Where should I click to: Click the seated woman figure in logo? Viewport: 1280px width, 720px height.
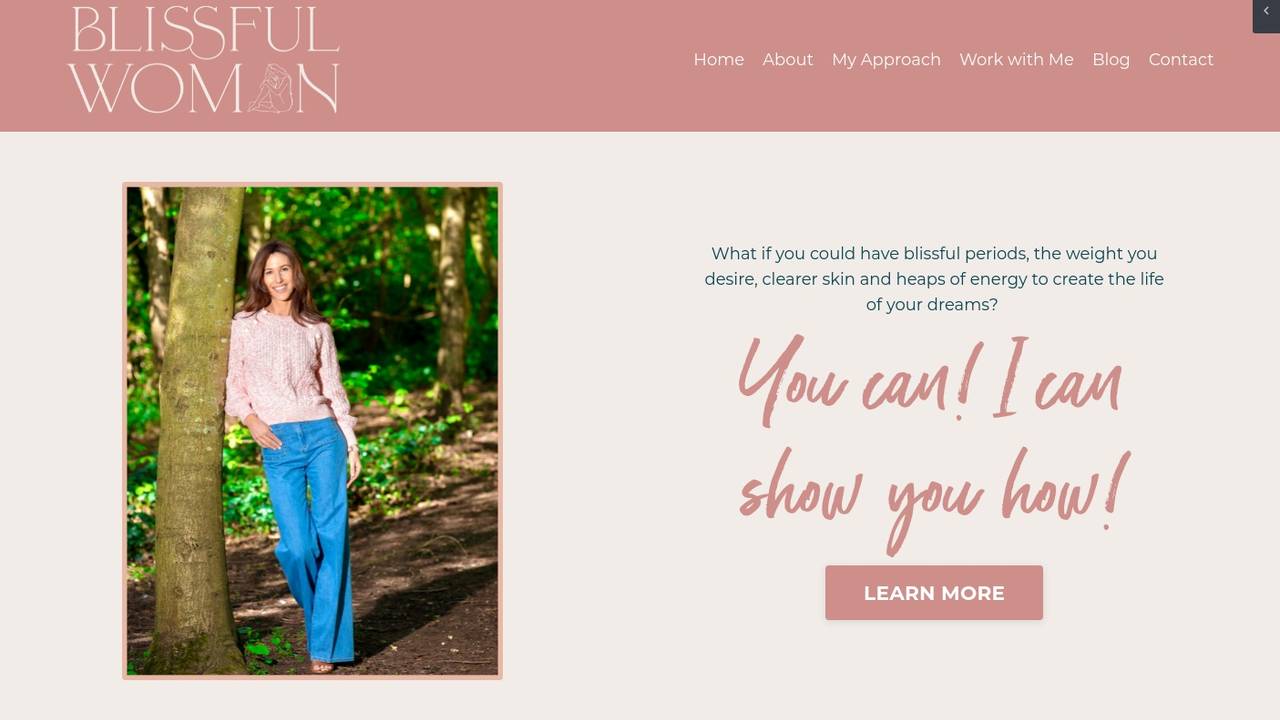[x=270, y=88]
